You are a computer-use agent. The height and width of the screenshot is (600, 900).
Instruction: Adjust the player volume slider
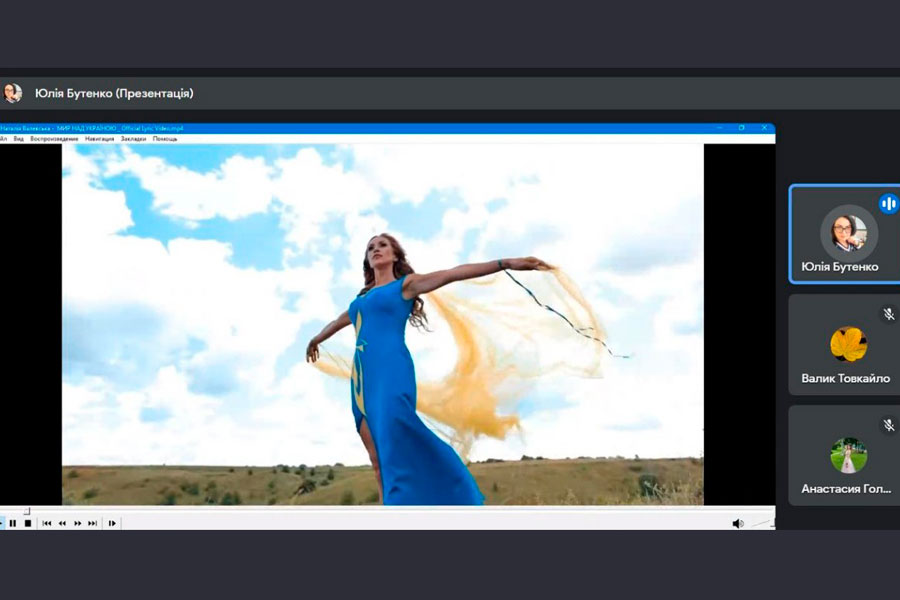(762, 523)
